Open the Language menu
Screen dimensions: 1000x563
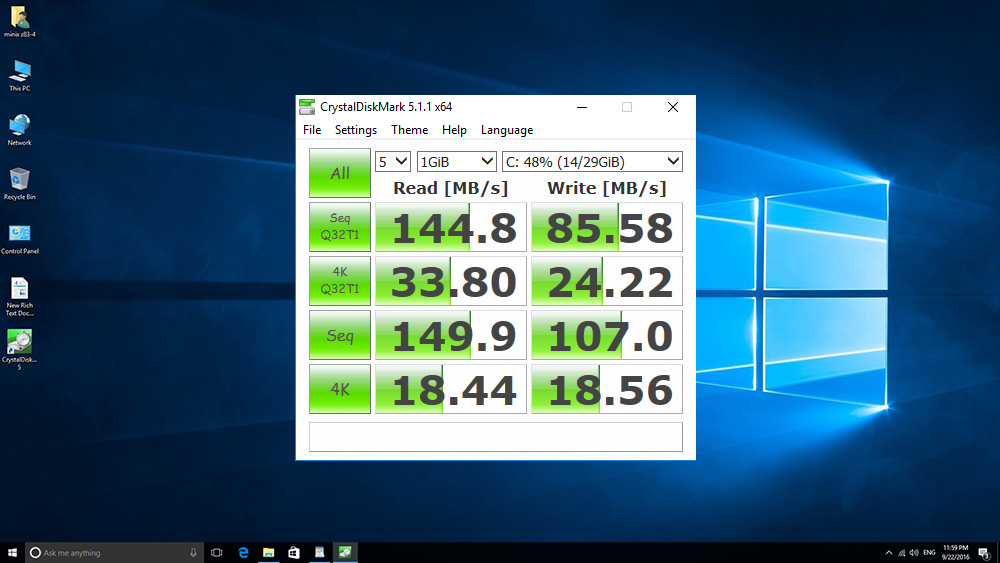tap(507, 130)
